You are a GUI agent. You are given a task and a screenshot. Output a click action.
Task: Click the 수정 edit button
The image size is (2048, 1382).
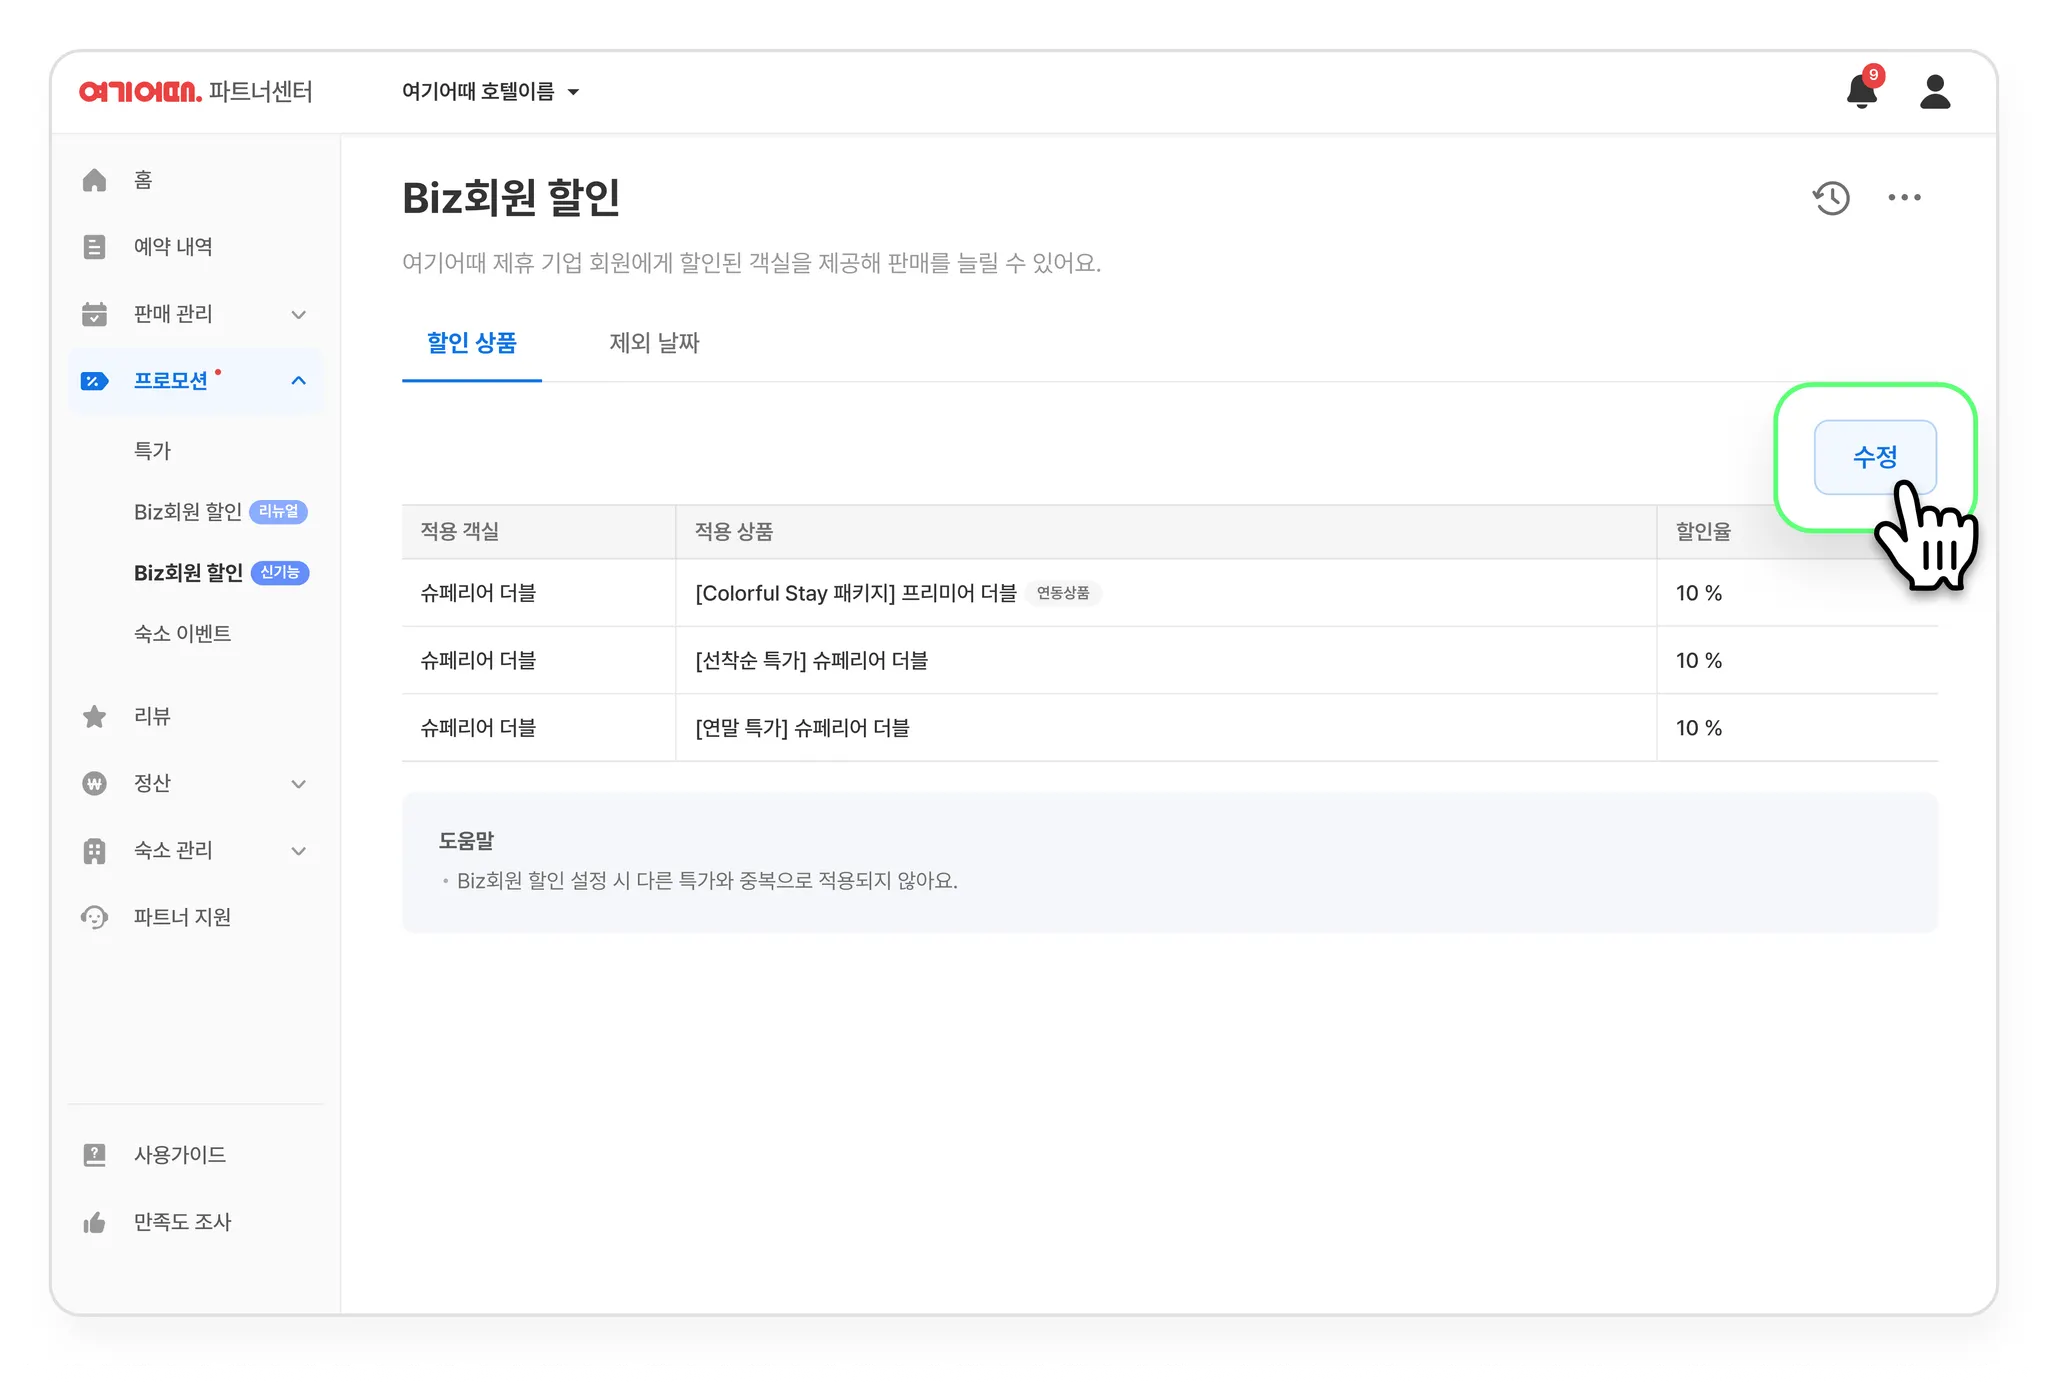pyautogui.click(x=1874, y=457)
